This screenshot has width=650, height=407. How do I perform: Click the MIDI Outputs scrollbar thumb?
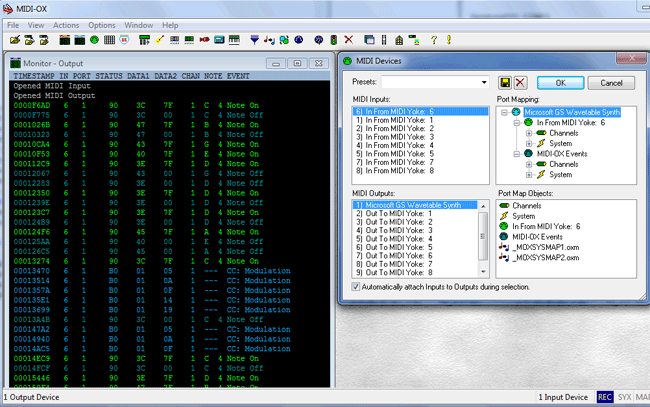click(483, 236)
